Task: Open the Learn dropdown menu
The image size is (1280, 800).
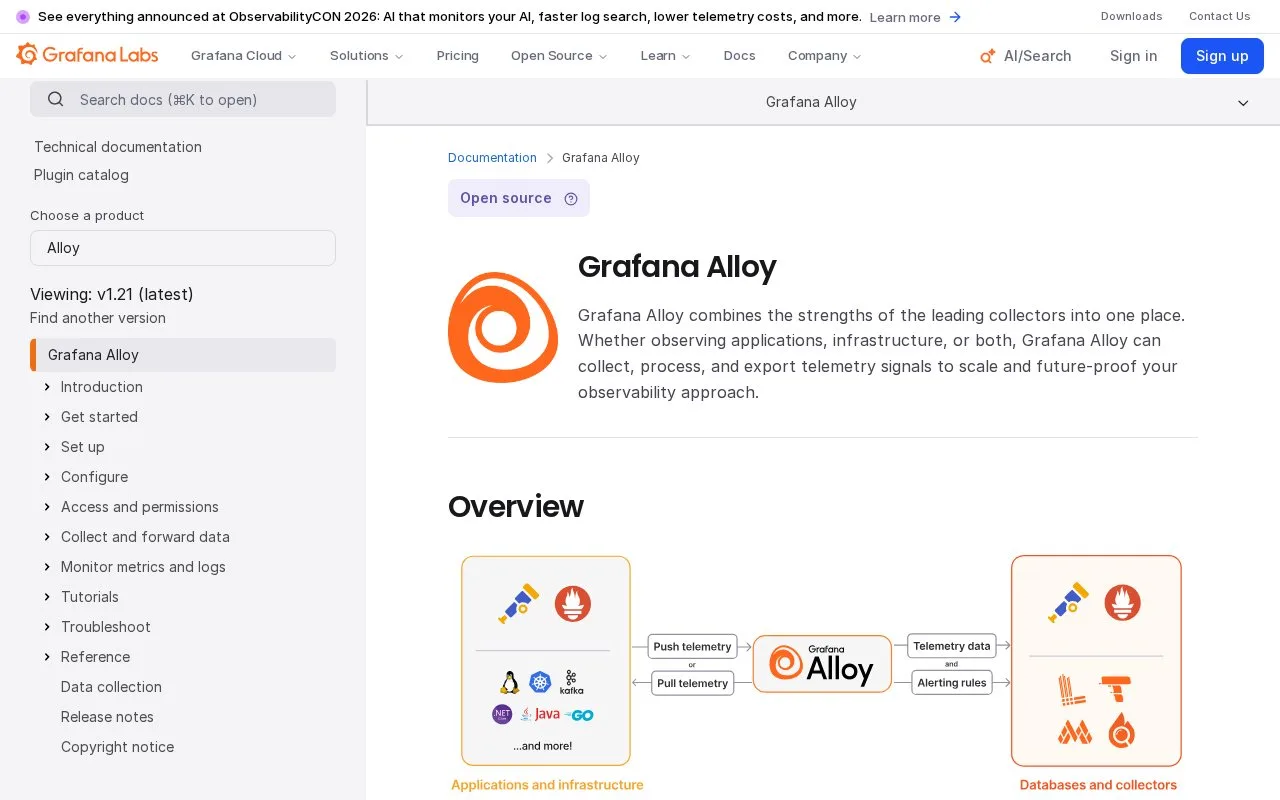Action: click(665, 56)
